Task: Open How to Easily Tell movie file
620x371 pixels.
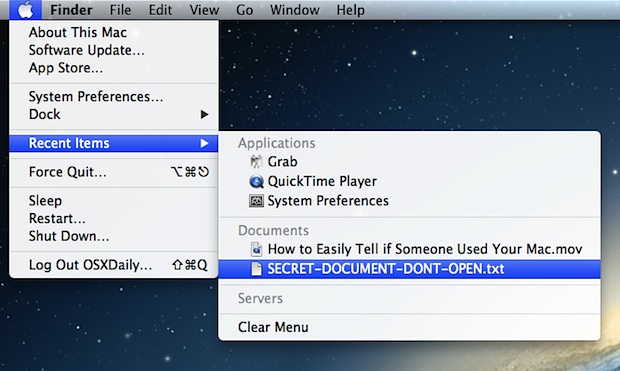Action: 409,249
